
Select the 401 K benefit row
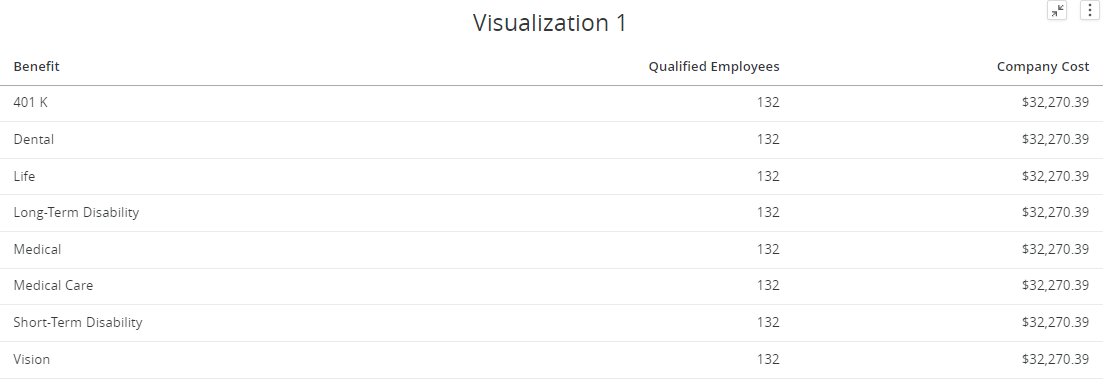pyautogui.click(x=552, y=103)
